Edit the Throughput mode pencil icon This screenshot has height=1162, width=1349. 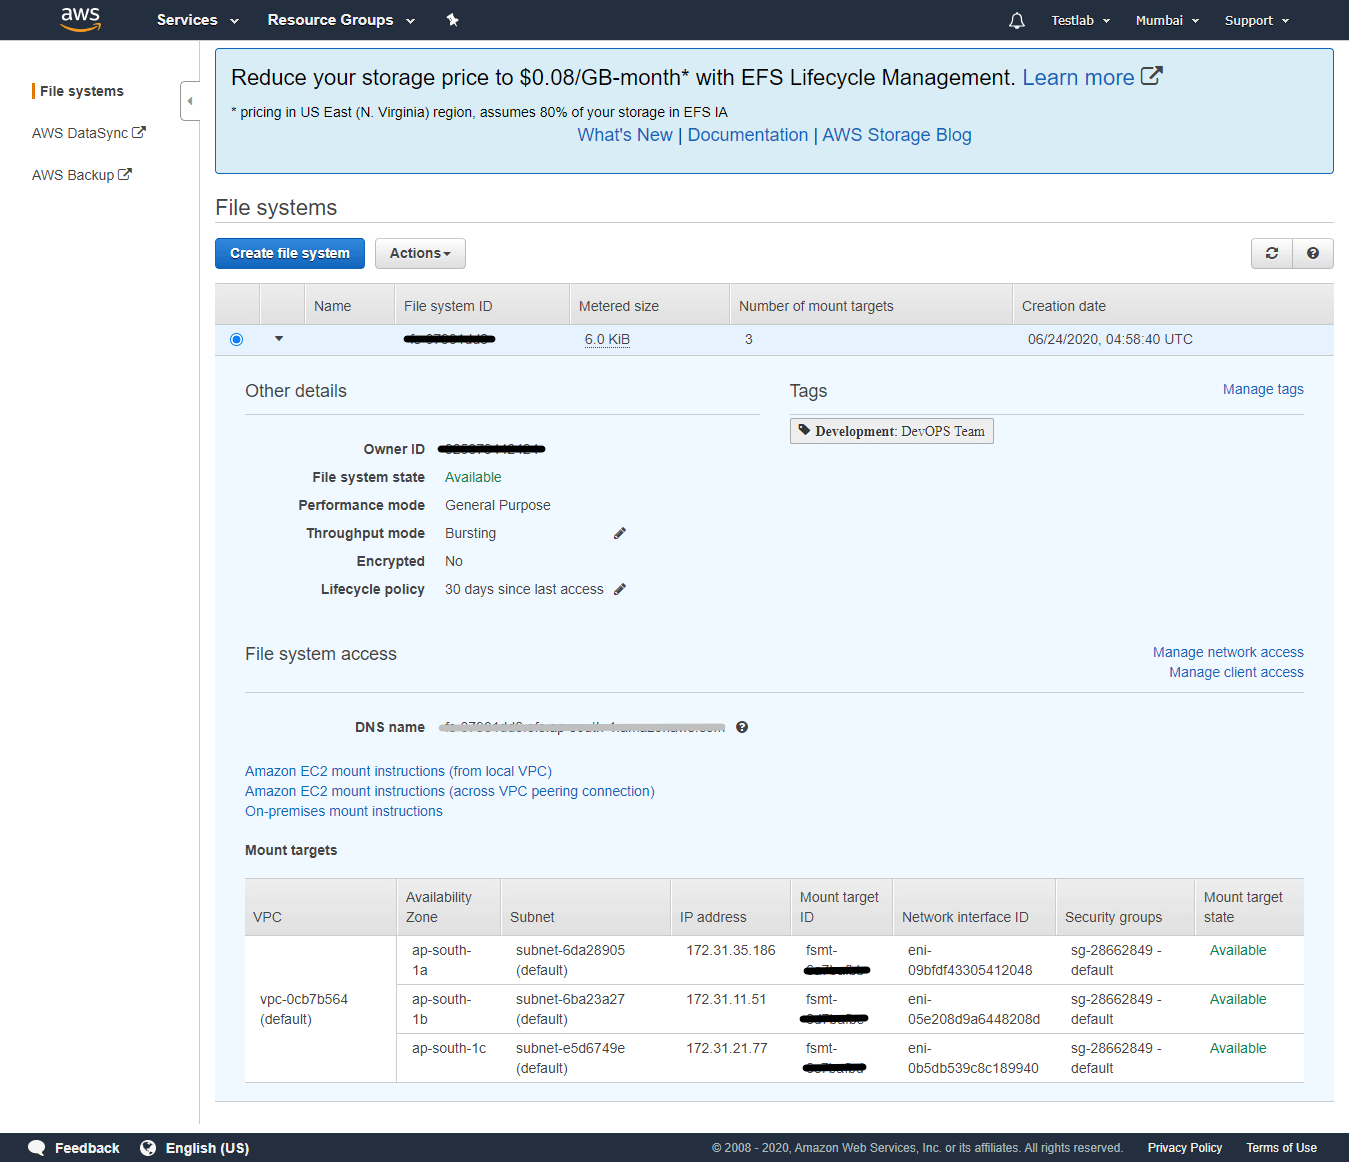click(x=620, y=533)
